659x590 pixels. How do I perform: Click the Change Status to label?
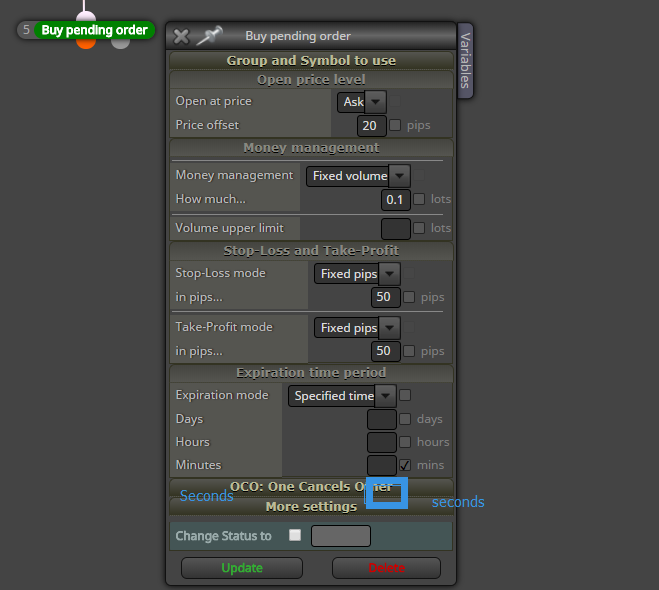[224, 536]
